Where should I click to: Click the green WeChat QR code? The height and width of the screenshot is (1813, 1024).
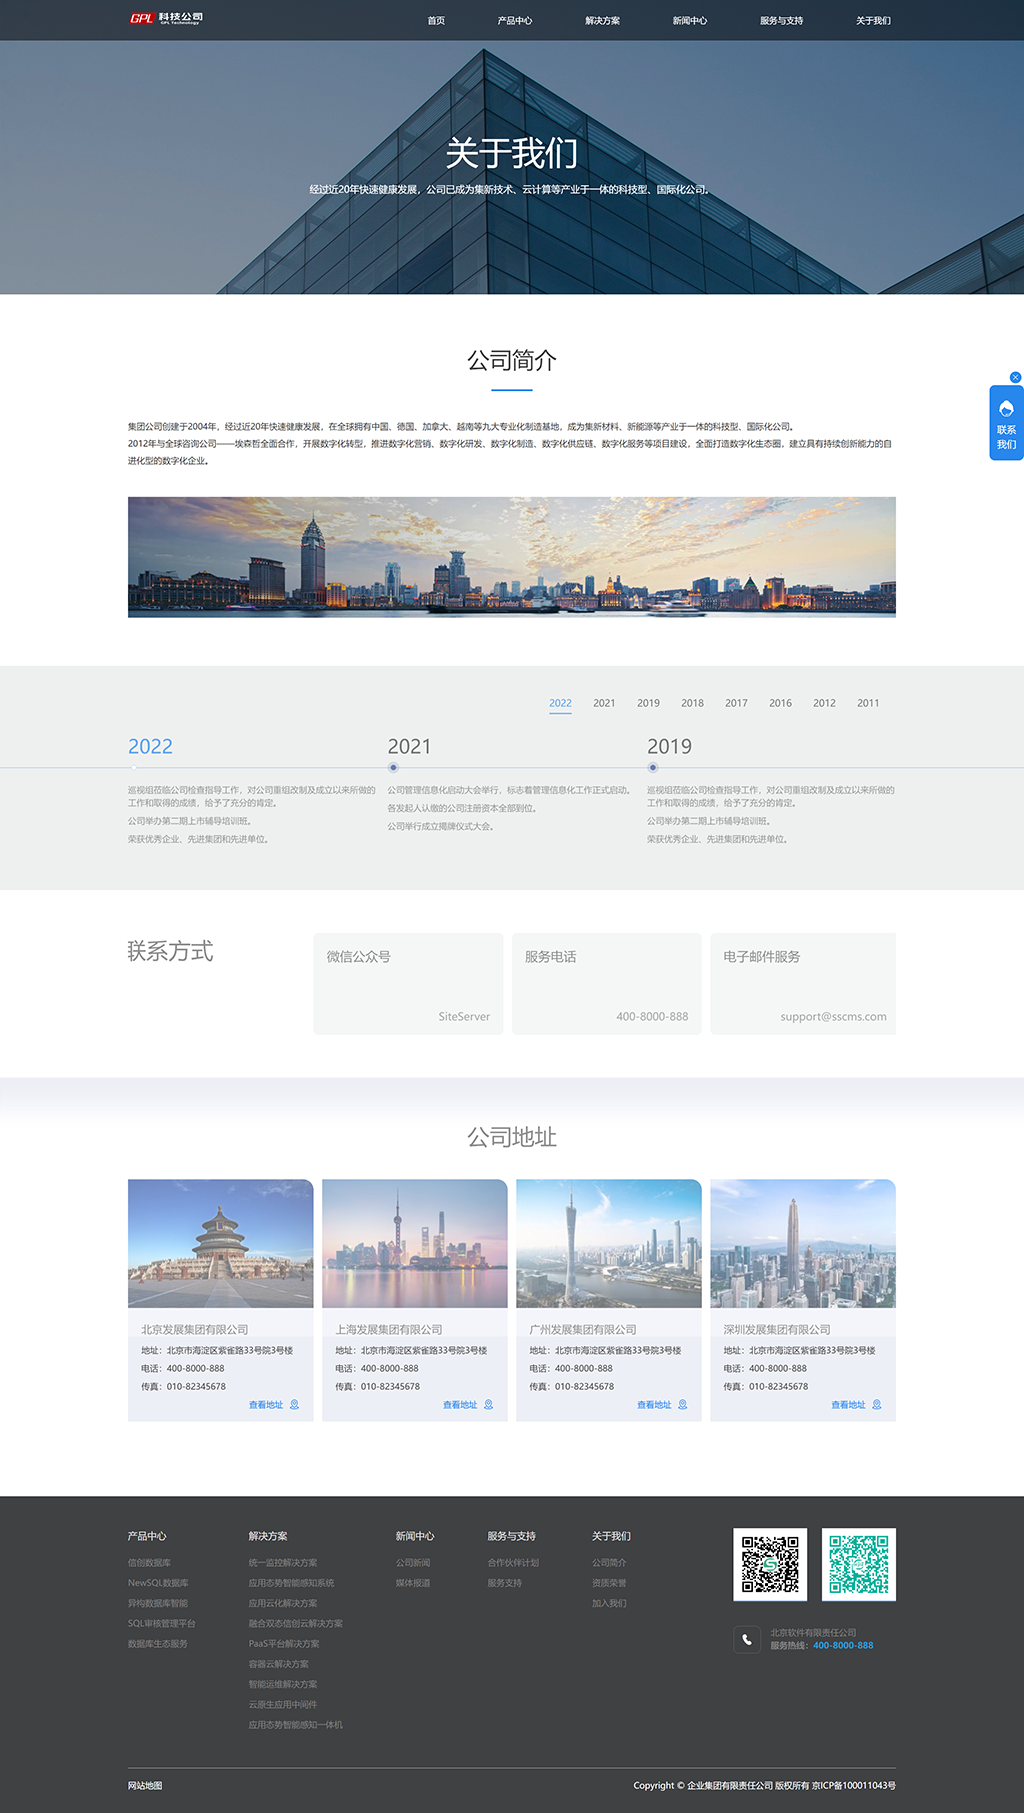pyautogui.click(x=858, y=1564)
